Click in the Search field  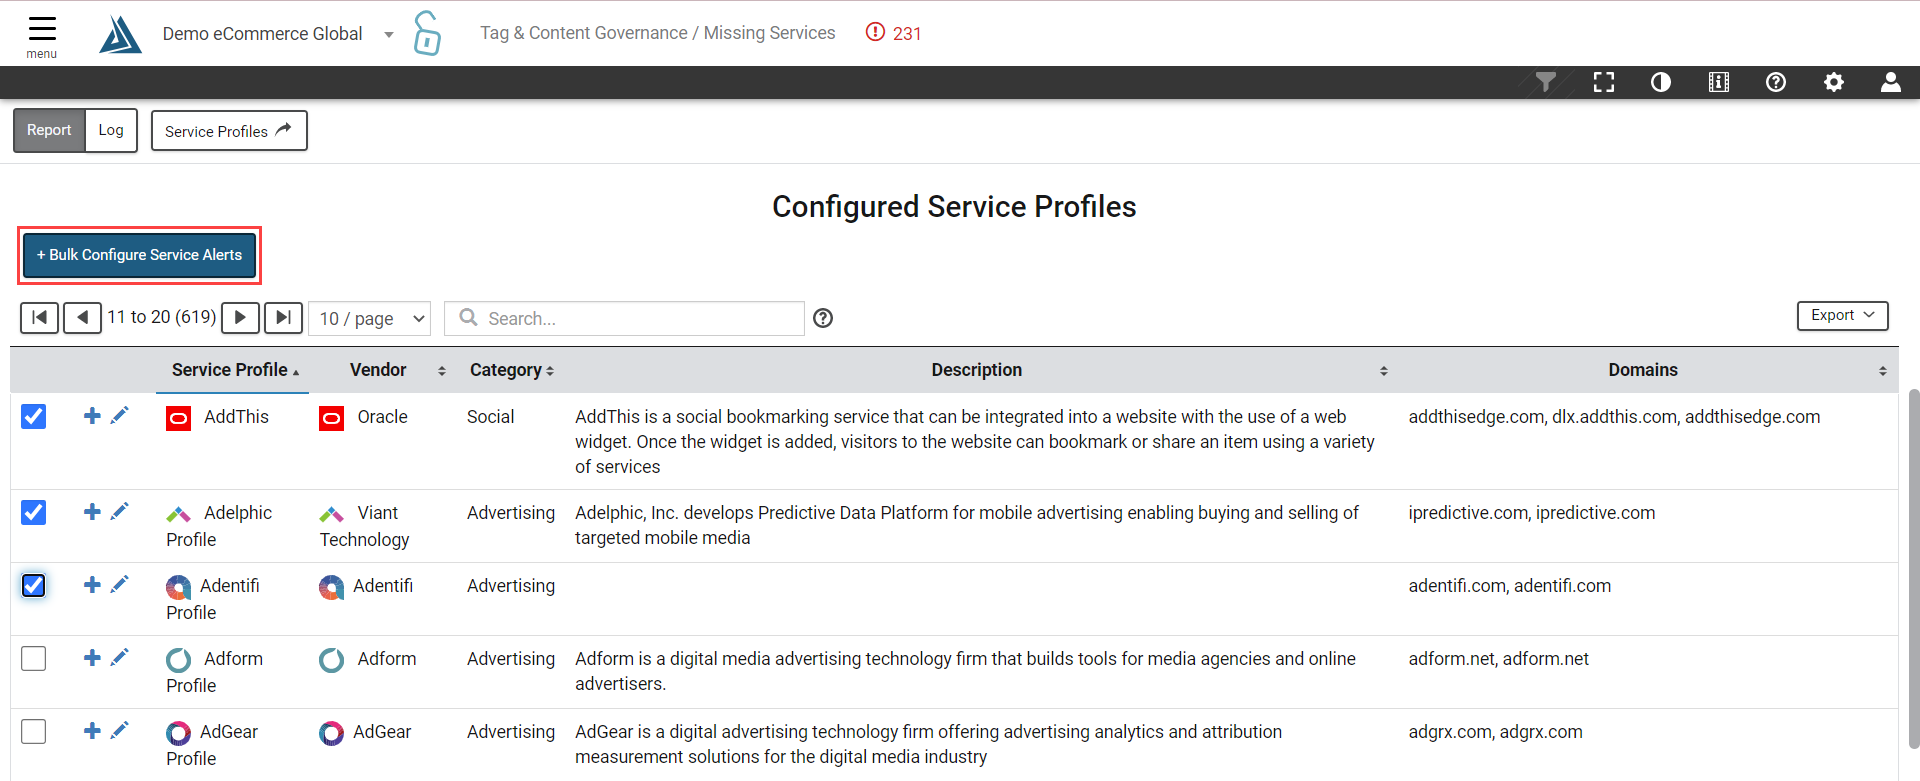[624, 318]
